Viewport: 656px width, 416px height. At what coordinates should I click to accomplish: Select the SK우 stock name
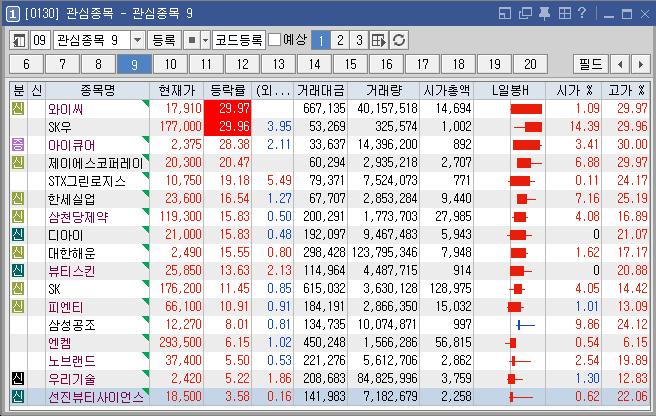[59, 127]
